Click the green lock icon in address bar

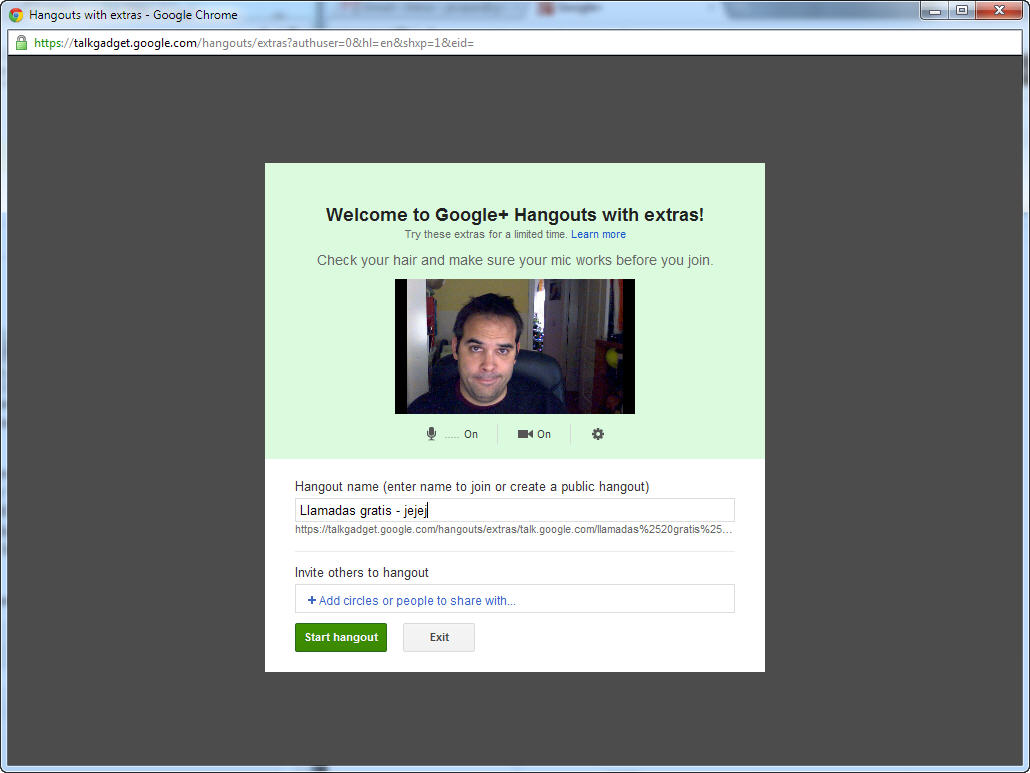coord(21,43)
